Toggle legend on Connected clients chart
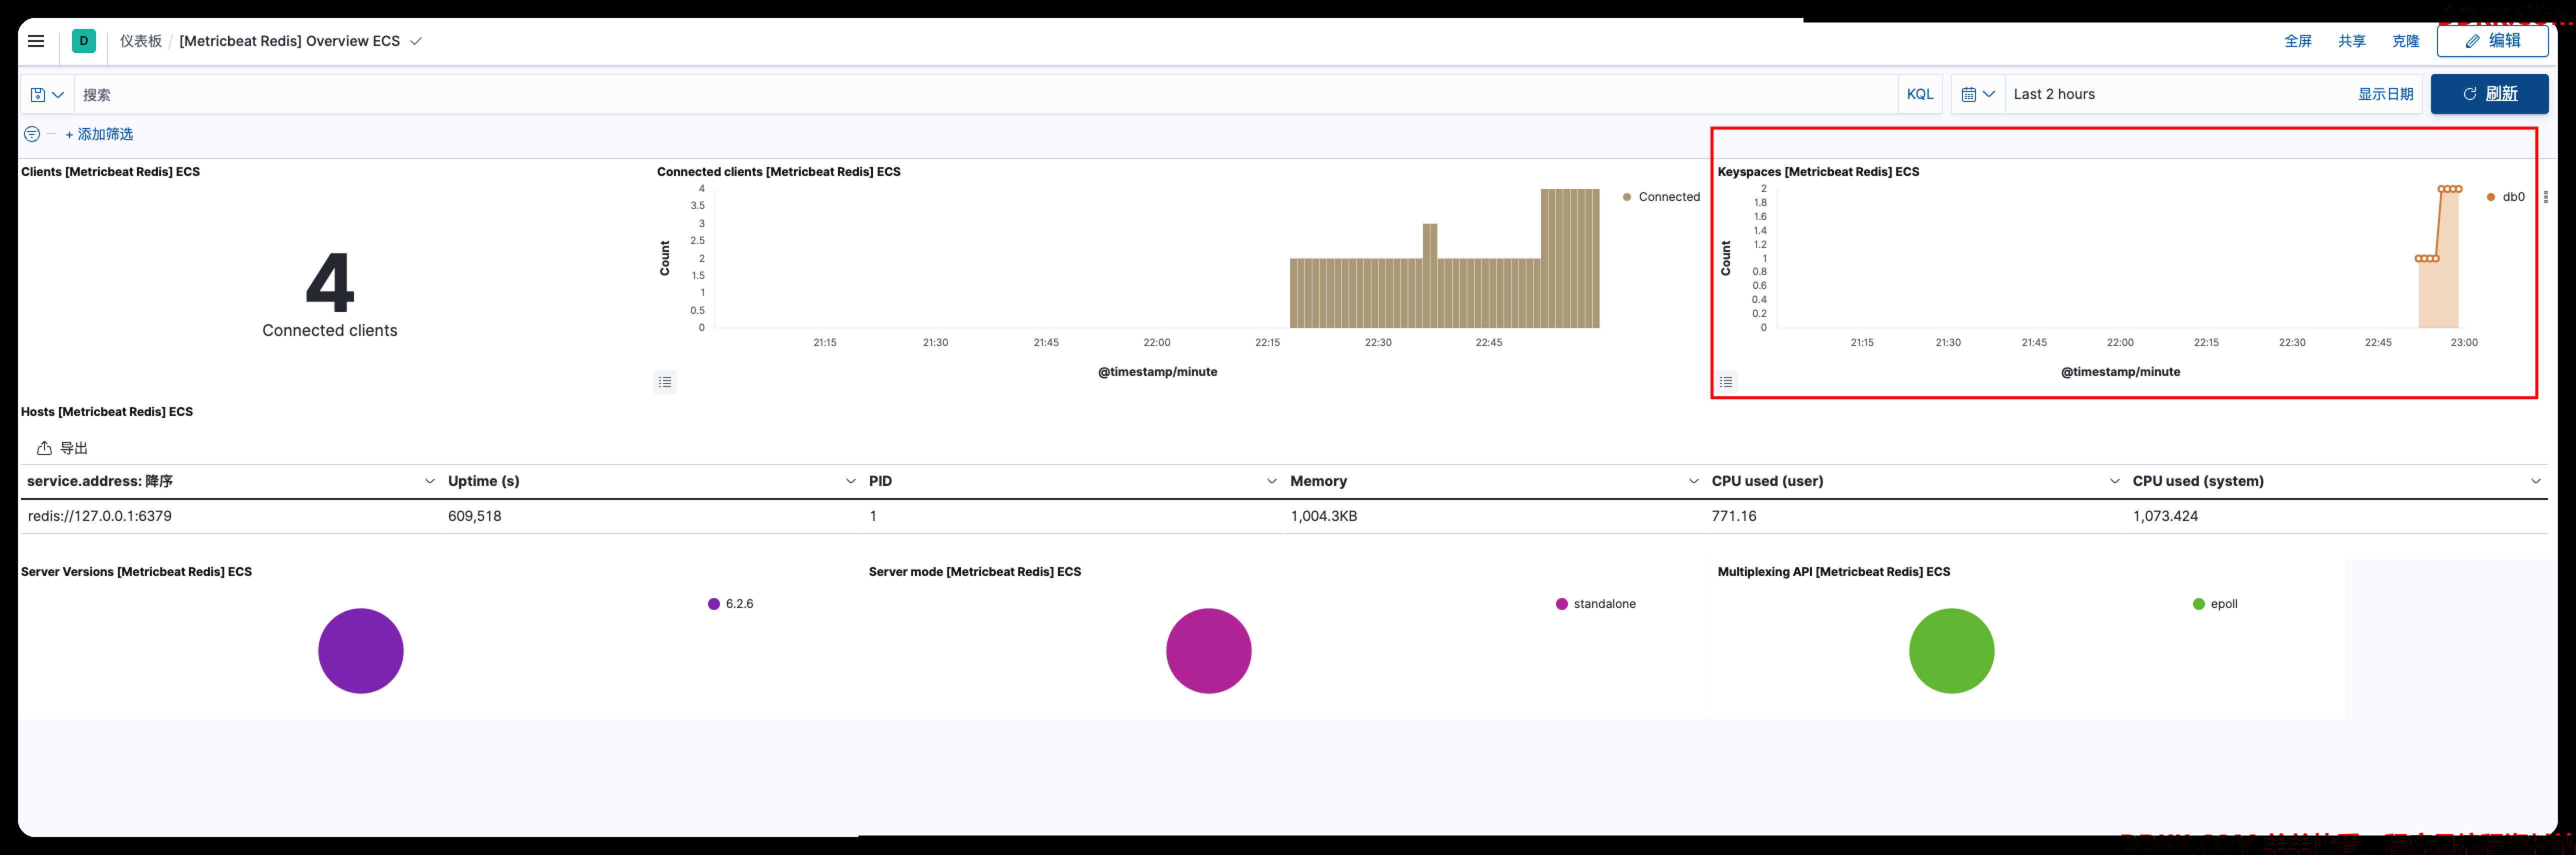This screenshot has height=855, width=2576. pyautogui.click(x=665, y=382)
